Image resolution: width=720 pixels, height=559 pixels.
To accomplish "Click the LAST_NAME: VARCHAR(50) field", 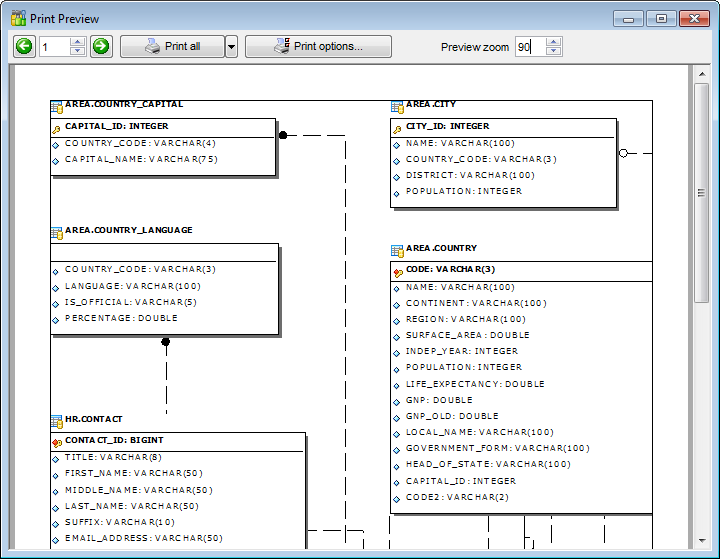I will point(132,506).
